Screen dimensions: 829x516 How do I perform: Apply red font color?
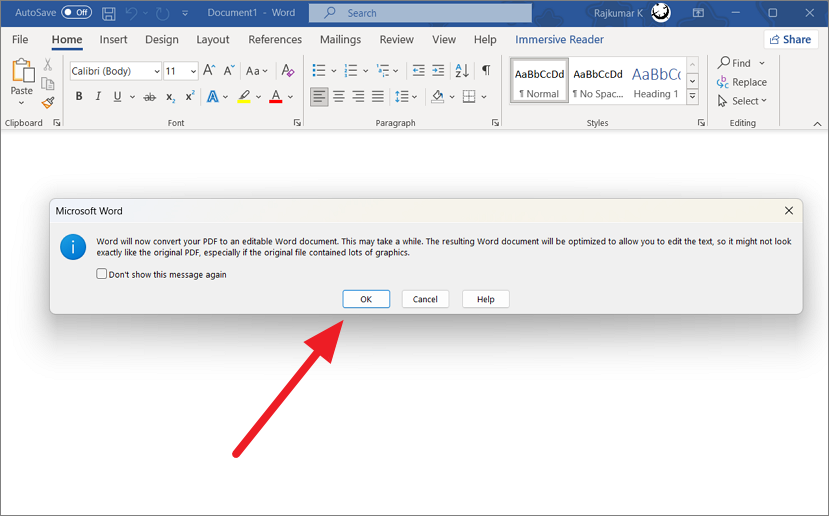click(x=275, y=97)
